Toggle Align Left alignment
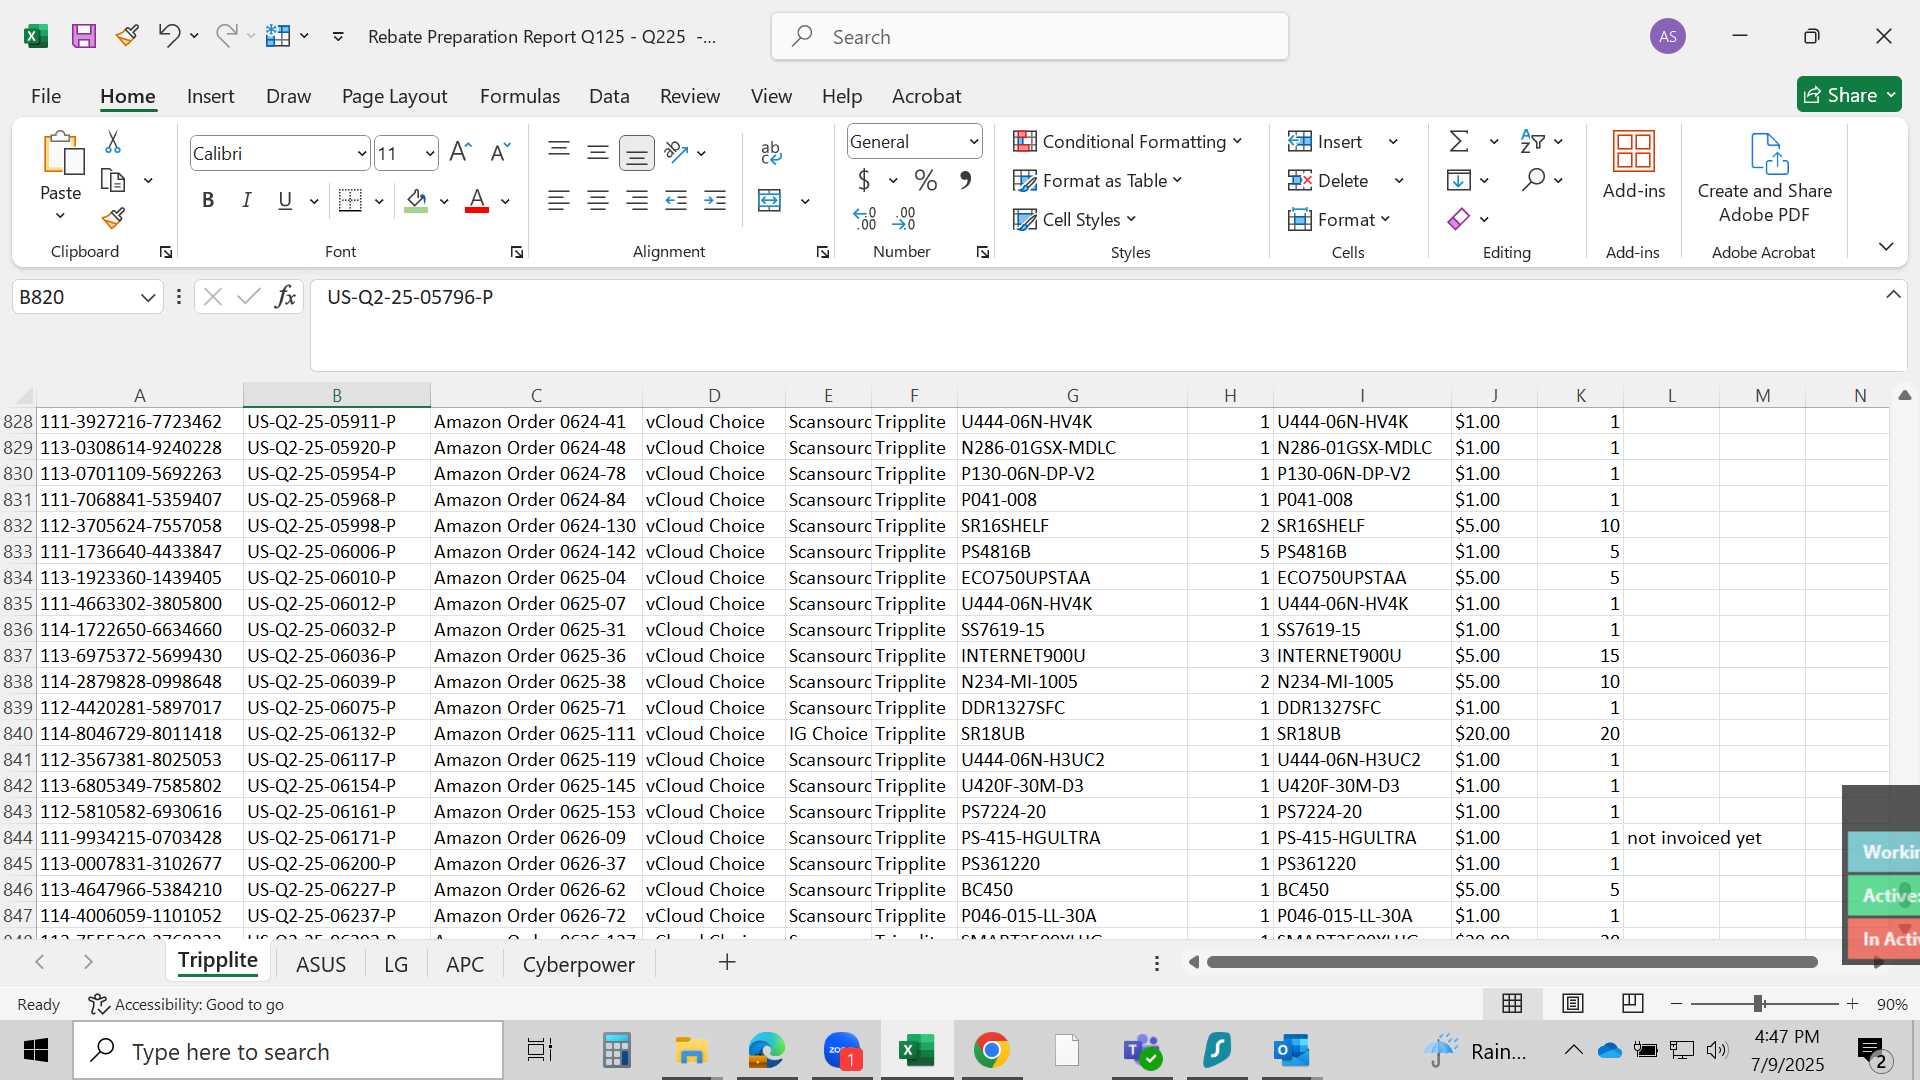 [559, 200]
